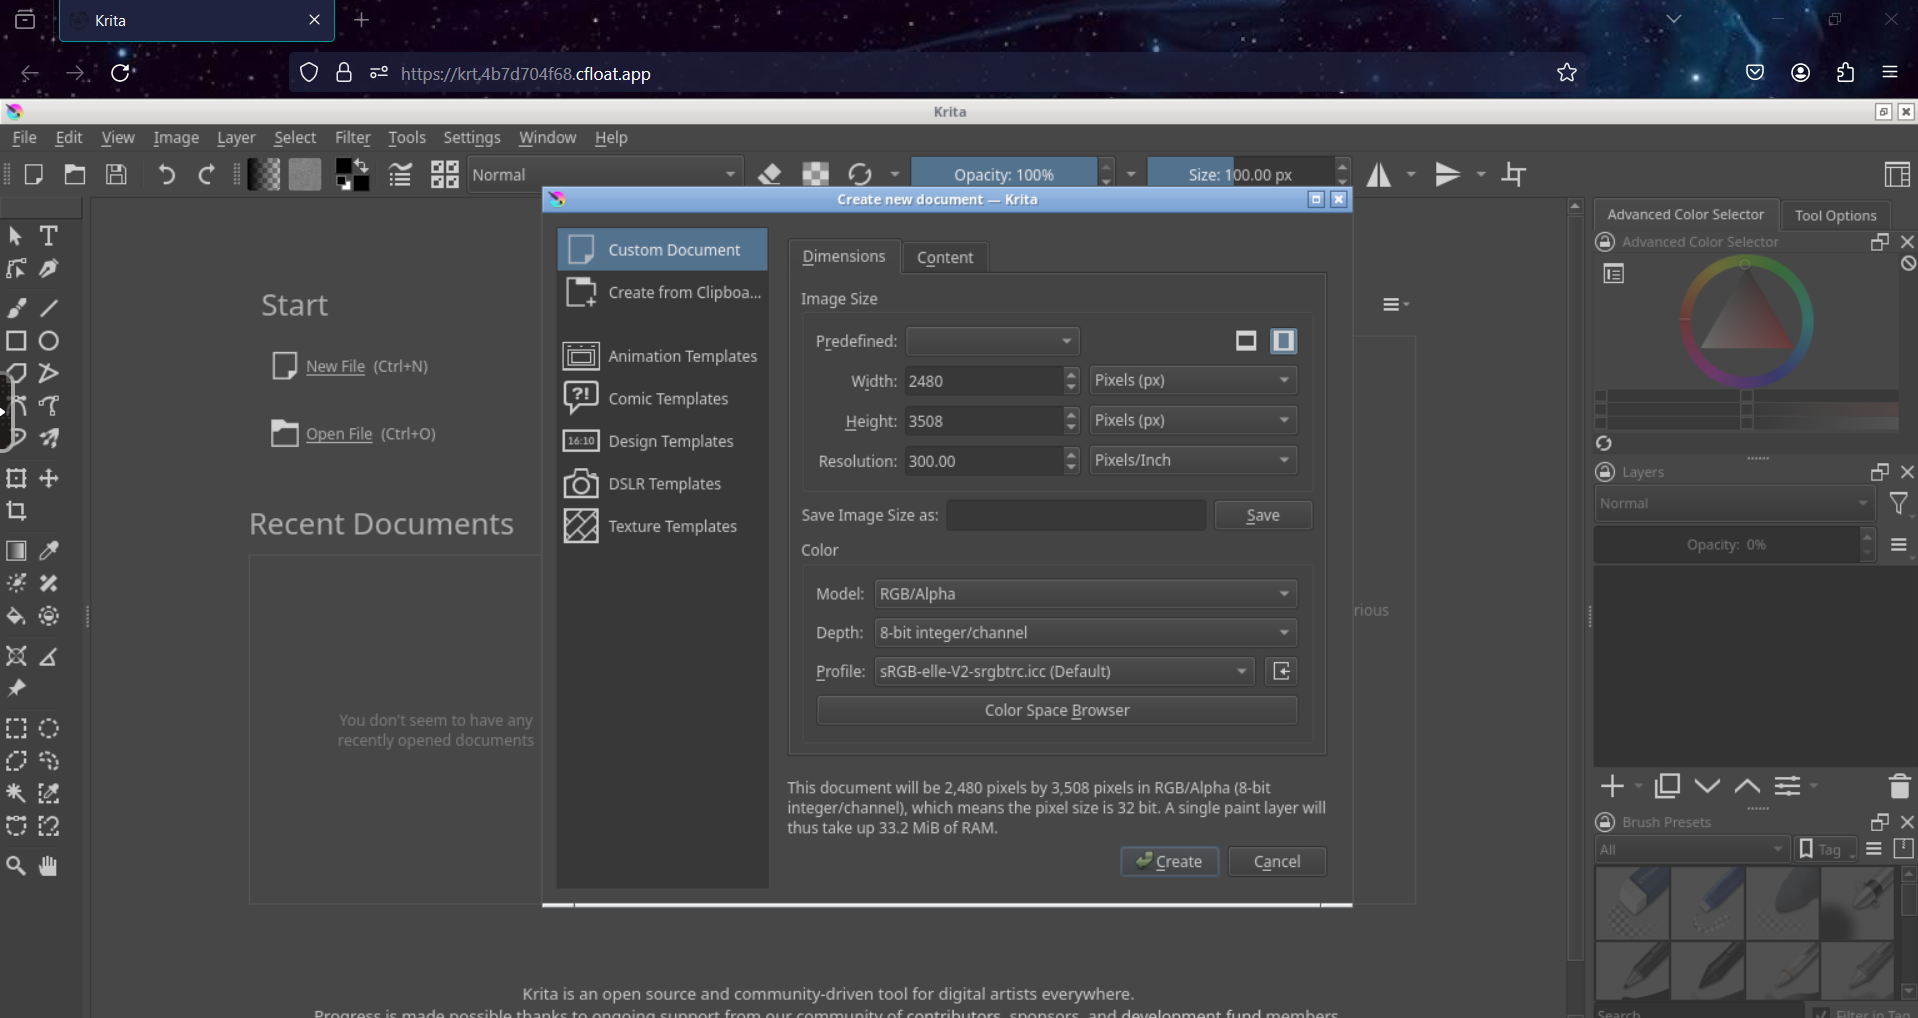The height and width of the screenshot is (1018, 1918).
Task: Click the Save document toolbar icon
Action: click(116, 174)
